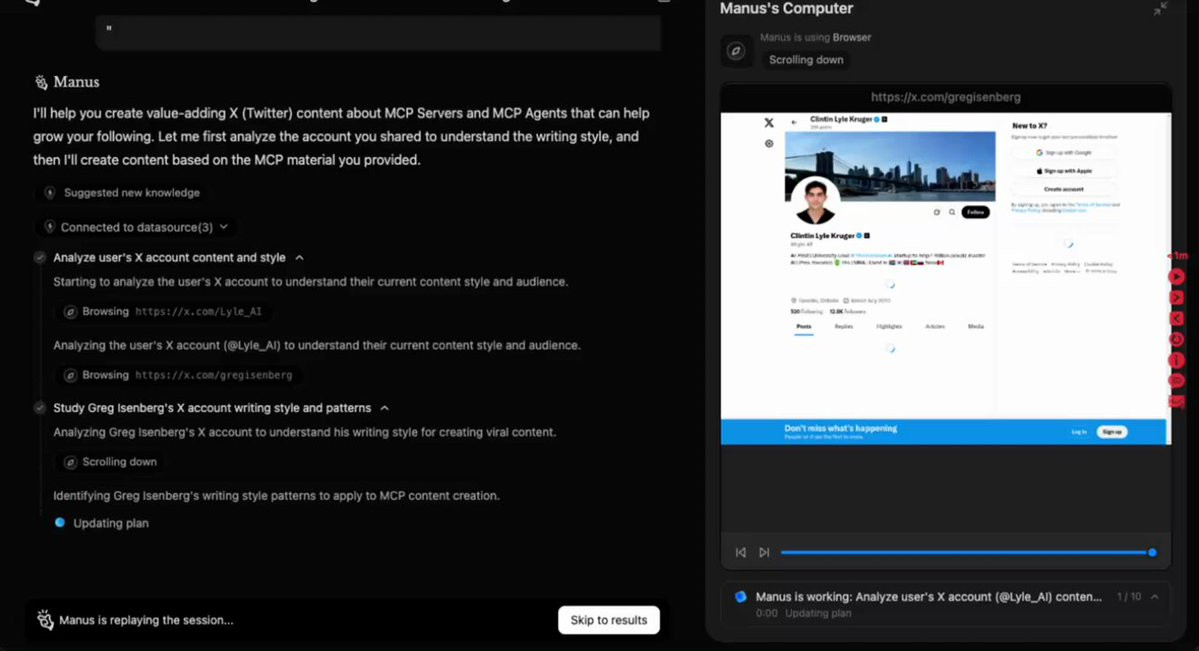Click Log in on the blue banner
Image resolution: width=1199 pixels, height=651 pixels.
[x=1079, y=432]
